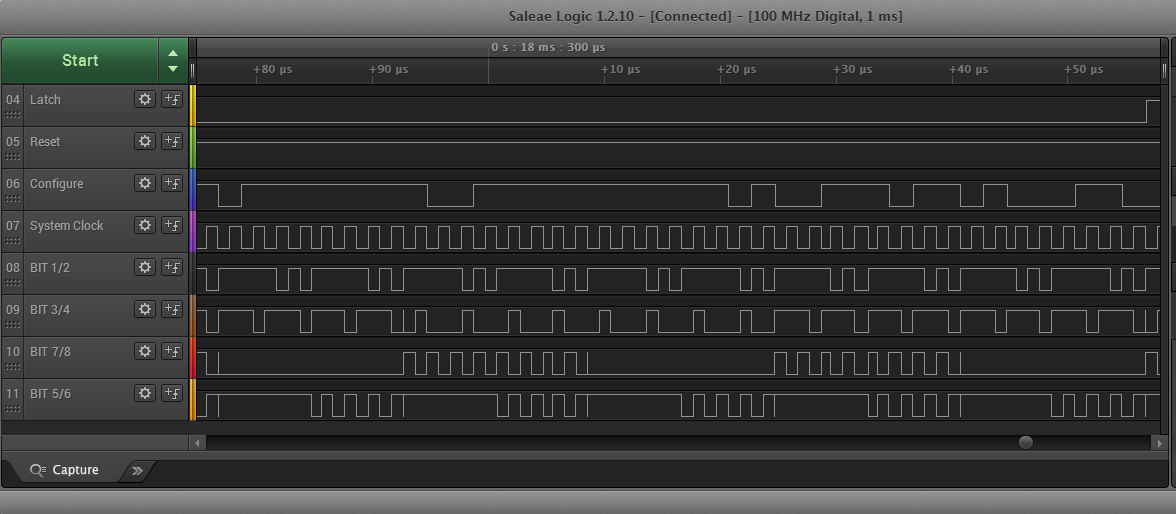Click the +80 µs timeline marker
This screenshot has width=1176, height=514.
click(x=272, y=70)
